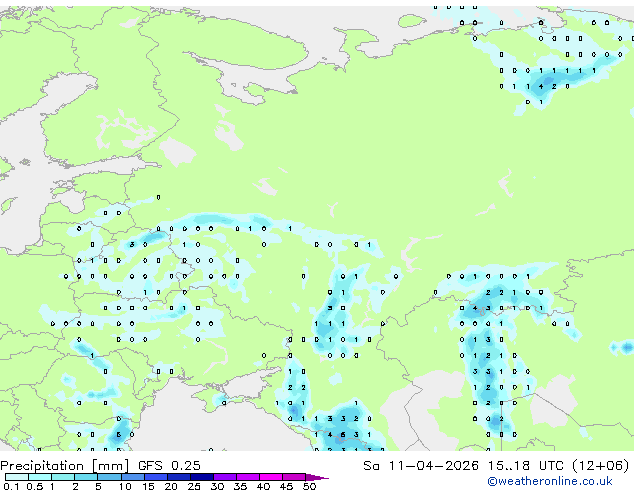
Task: Select the 25–30 mm dark blue swatch
Action: click(x=202, y=477)
